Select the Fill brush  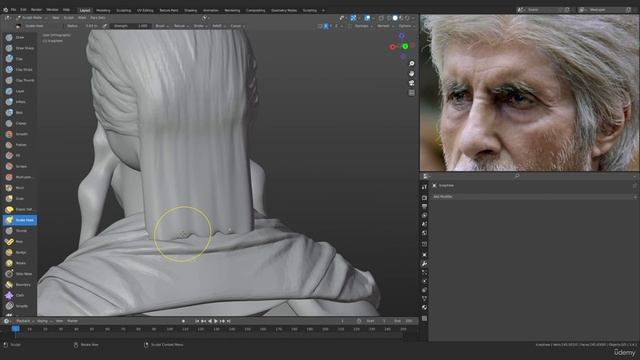19,156
